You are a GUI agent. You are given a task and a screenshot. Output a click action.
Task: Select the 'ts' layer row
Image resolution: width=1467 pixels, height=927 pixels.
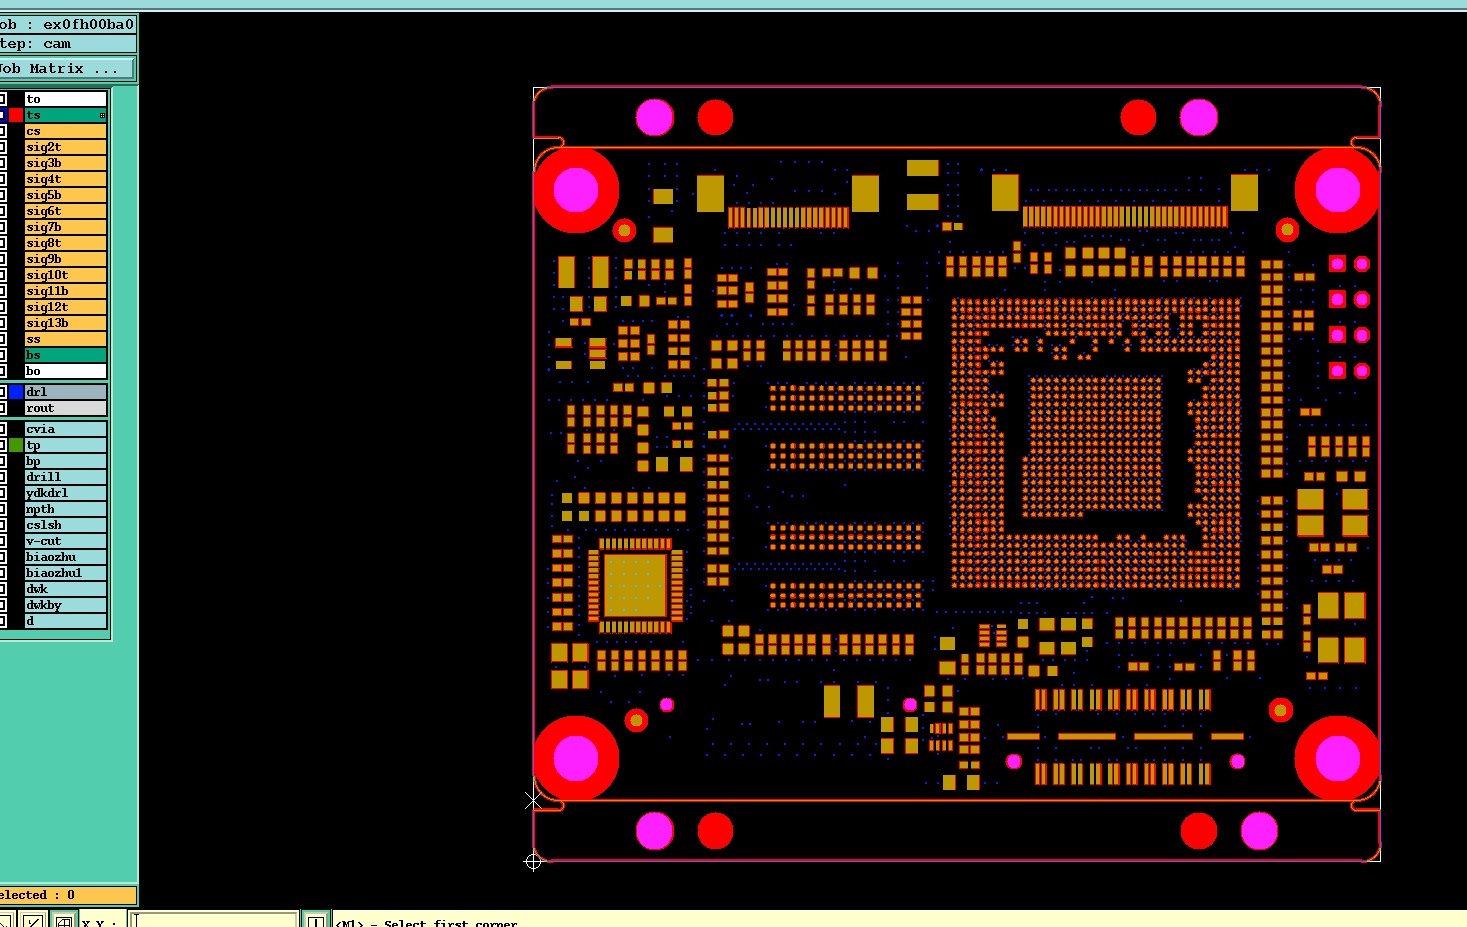click(x=66, y=115)
